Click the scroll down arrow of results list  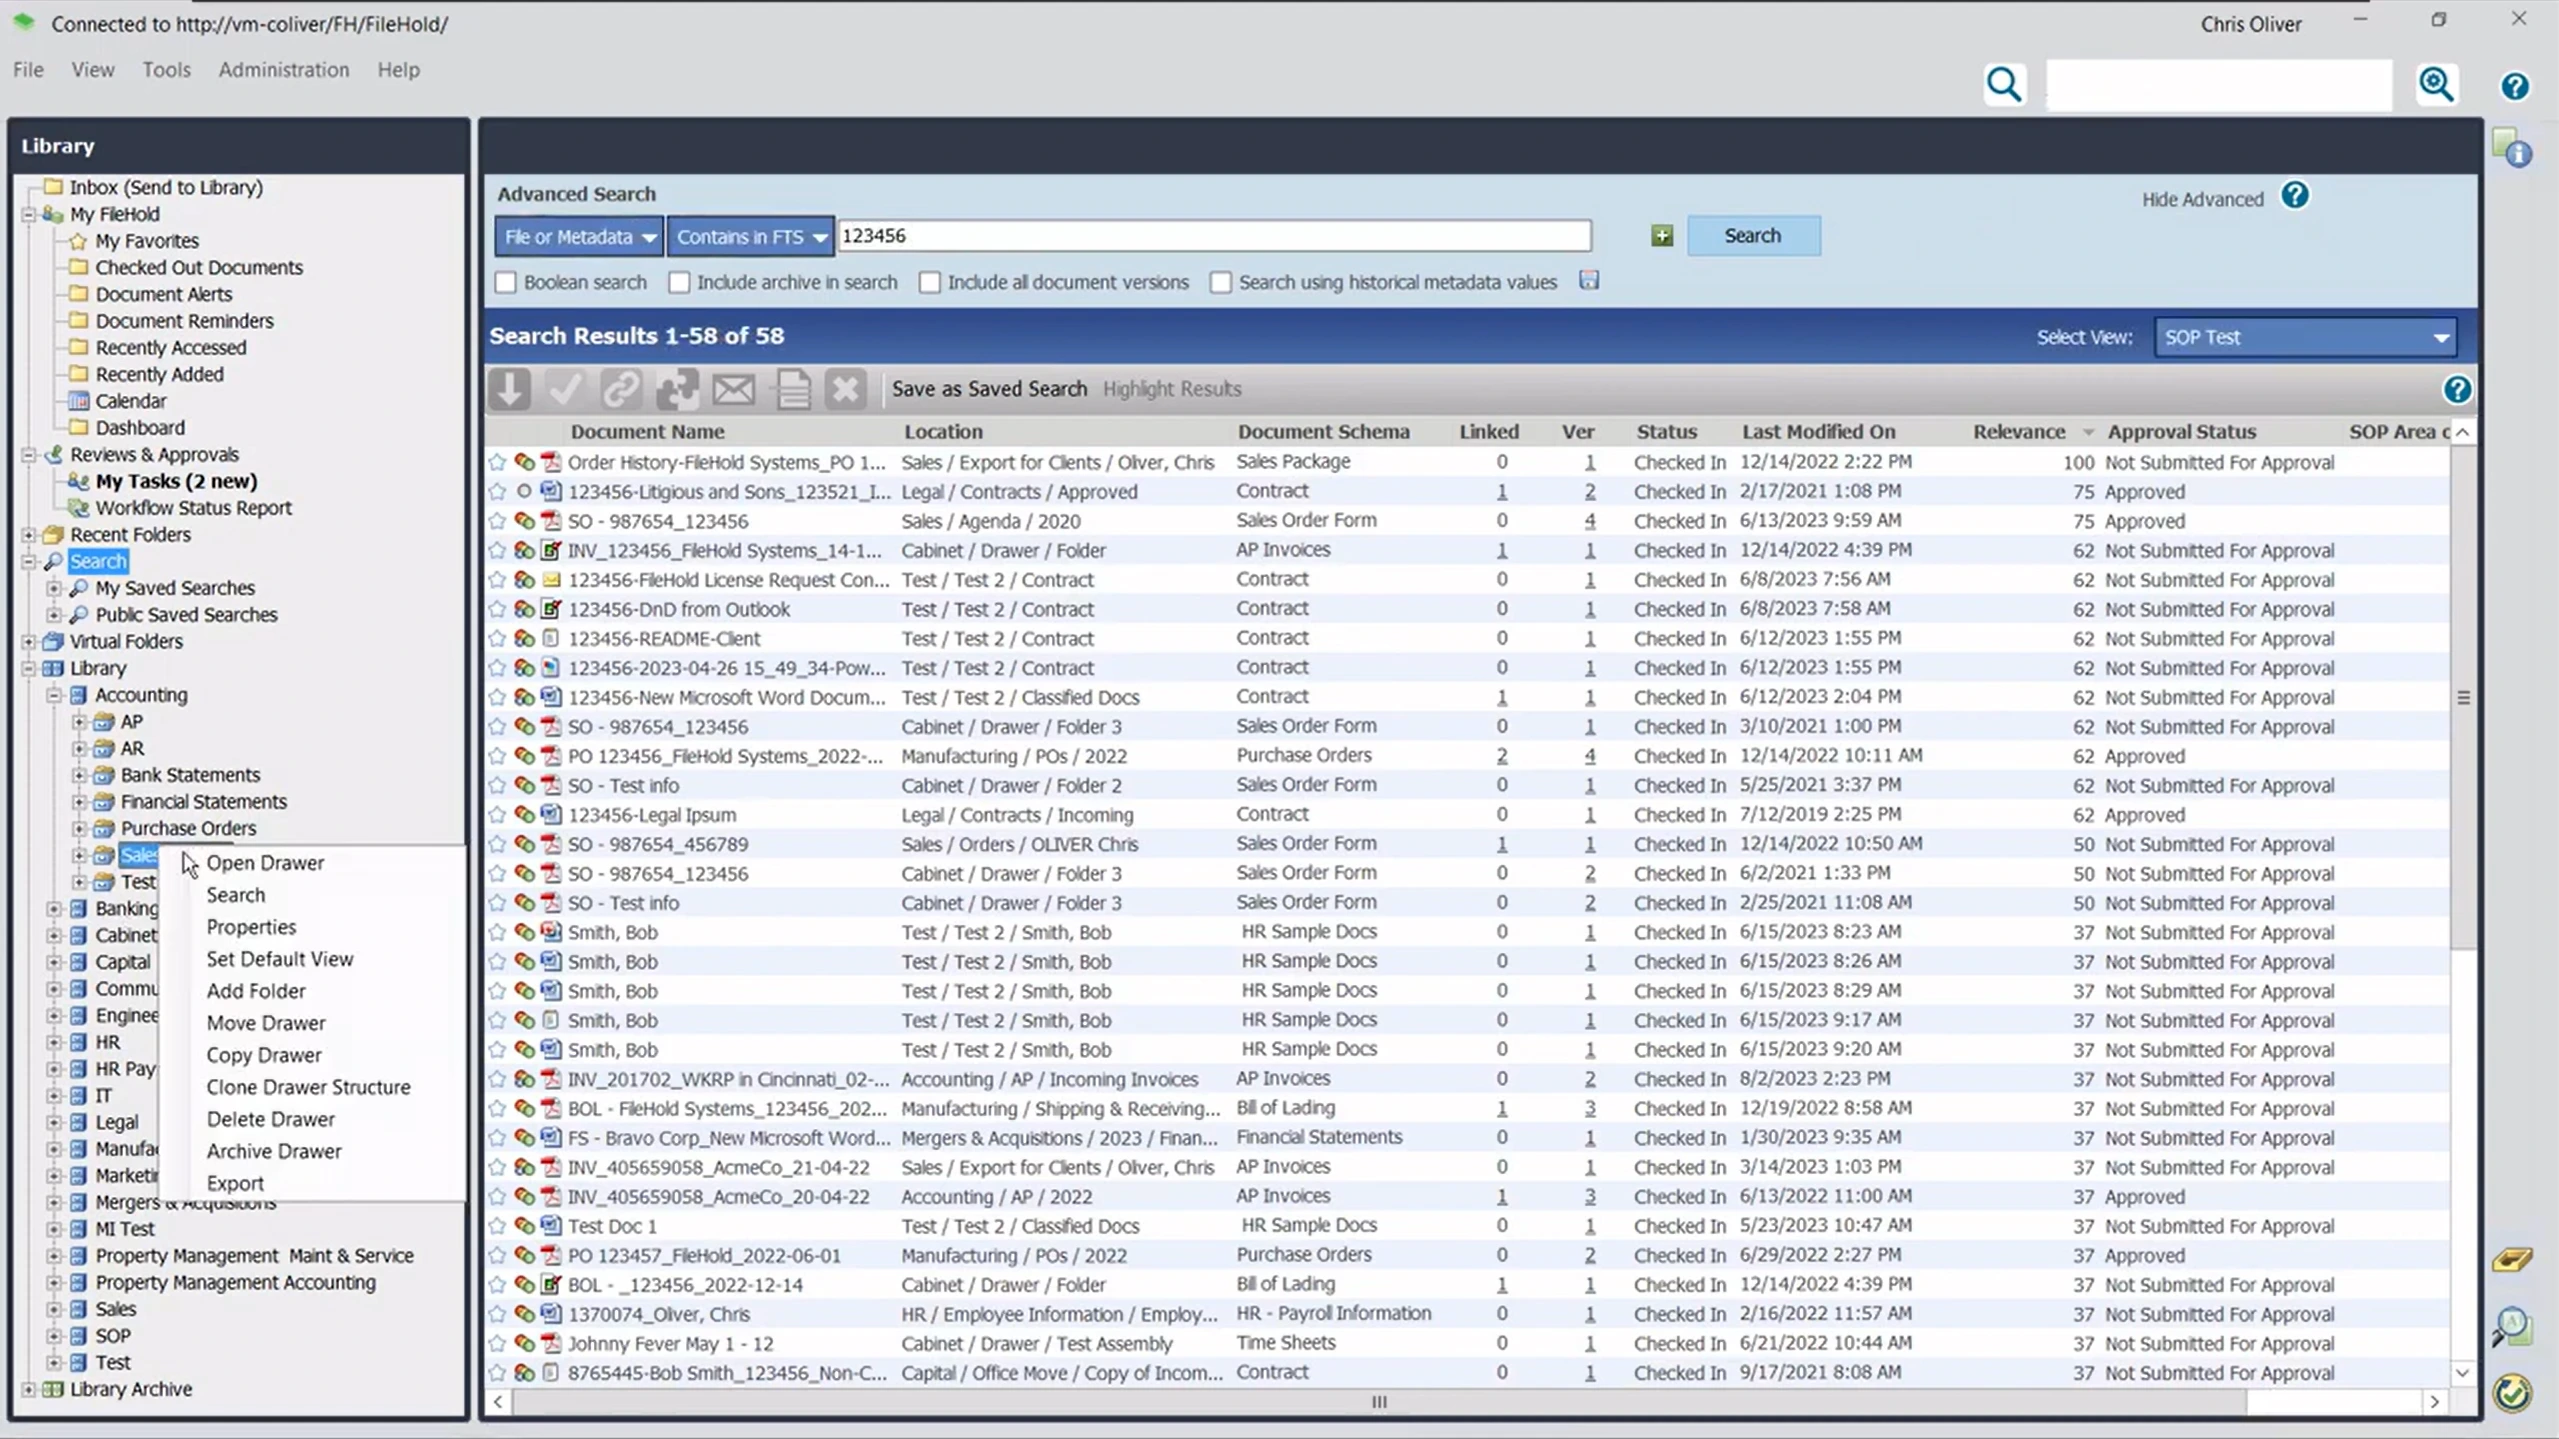tap(2462, 1373)
